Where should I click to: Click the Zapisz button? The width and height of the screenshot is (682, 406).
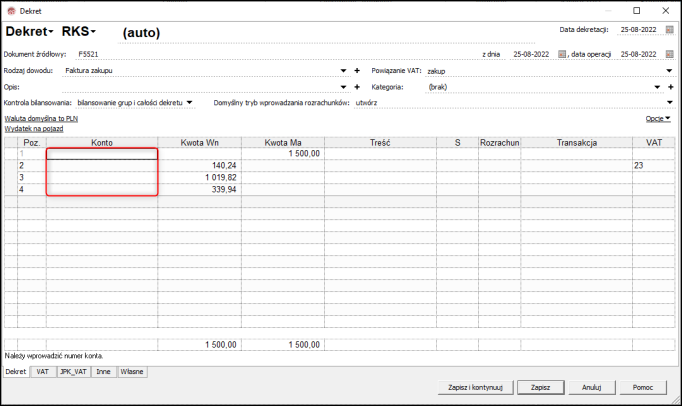tap(541, 387)
